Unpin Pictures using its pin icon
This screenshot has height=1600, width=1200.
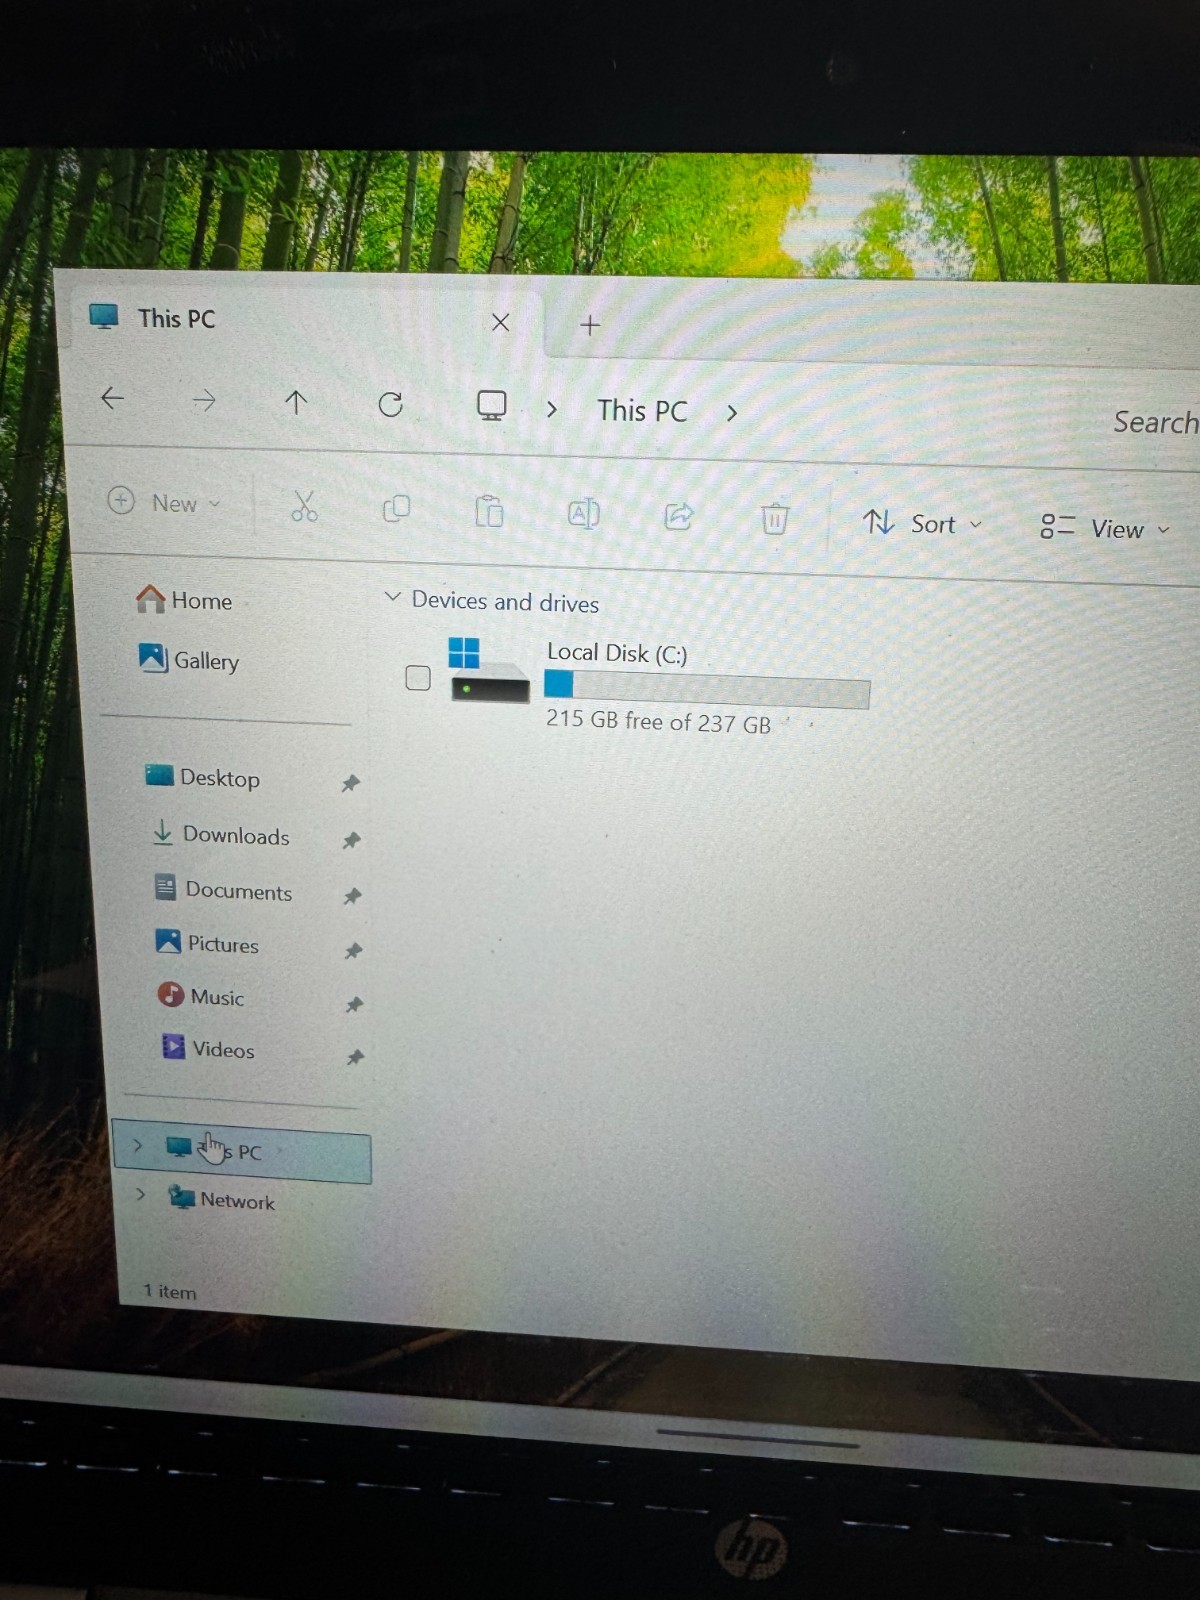(x=353, y=951)
